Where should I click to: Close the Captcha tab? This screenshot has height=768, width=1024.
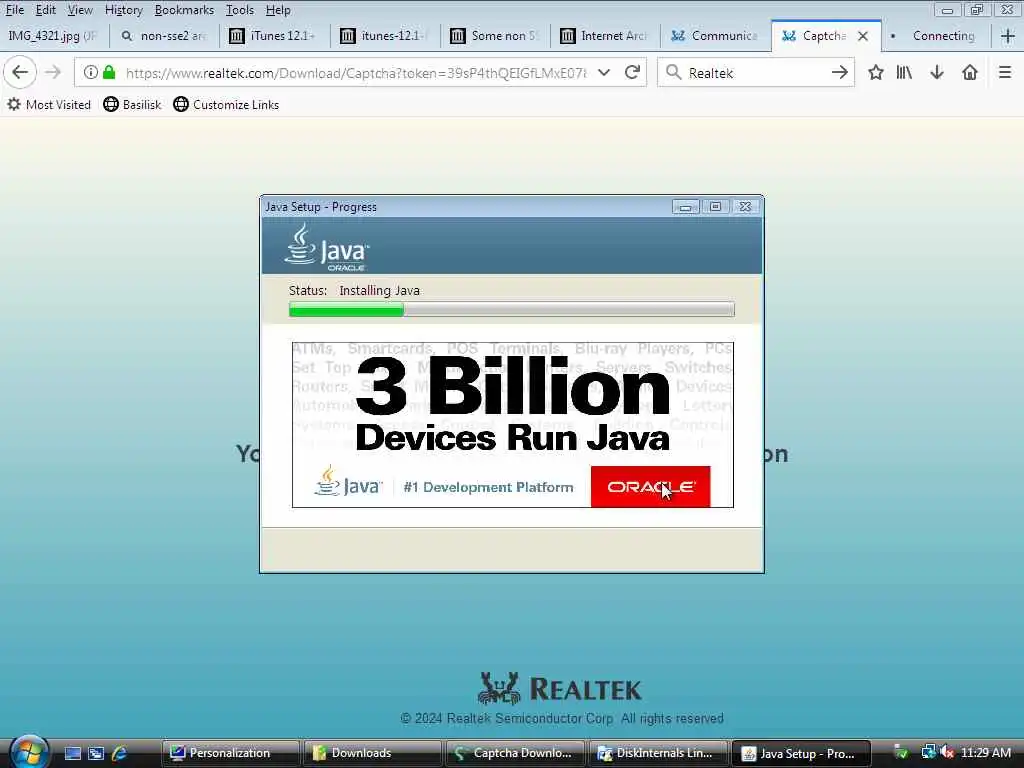(863, 36)
